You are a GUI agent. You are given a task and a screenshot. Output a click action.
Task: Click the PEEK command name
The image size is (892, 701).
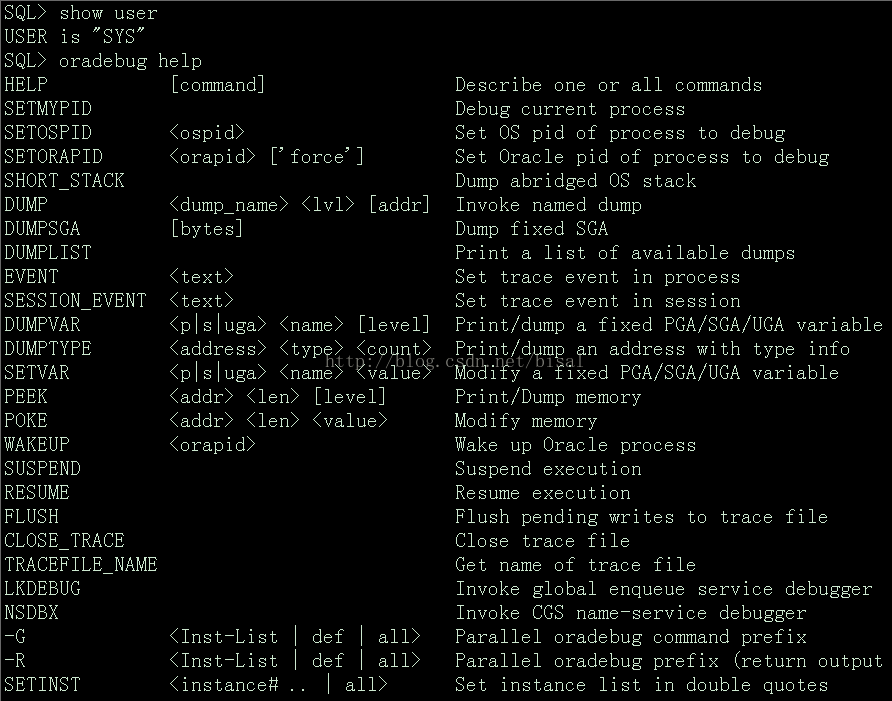(x=26, y=397)
